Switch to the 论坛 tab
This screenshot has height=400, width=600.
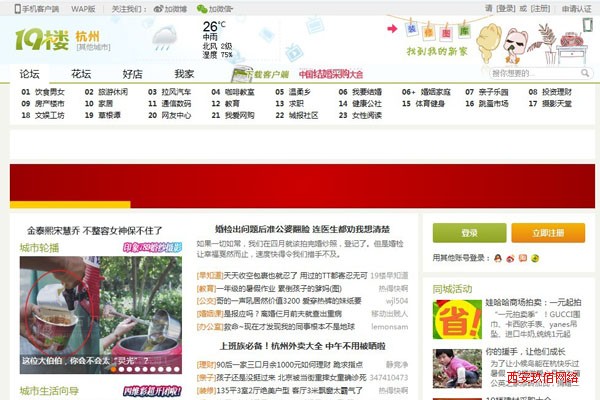point(30,73)
